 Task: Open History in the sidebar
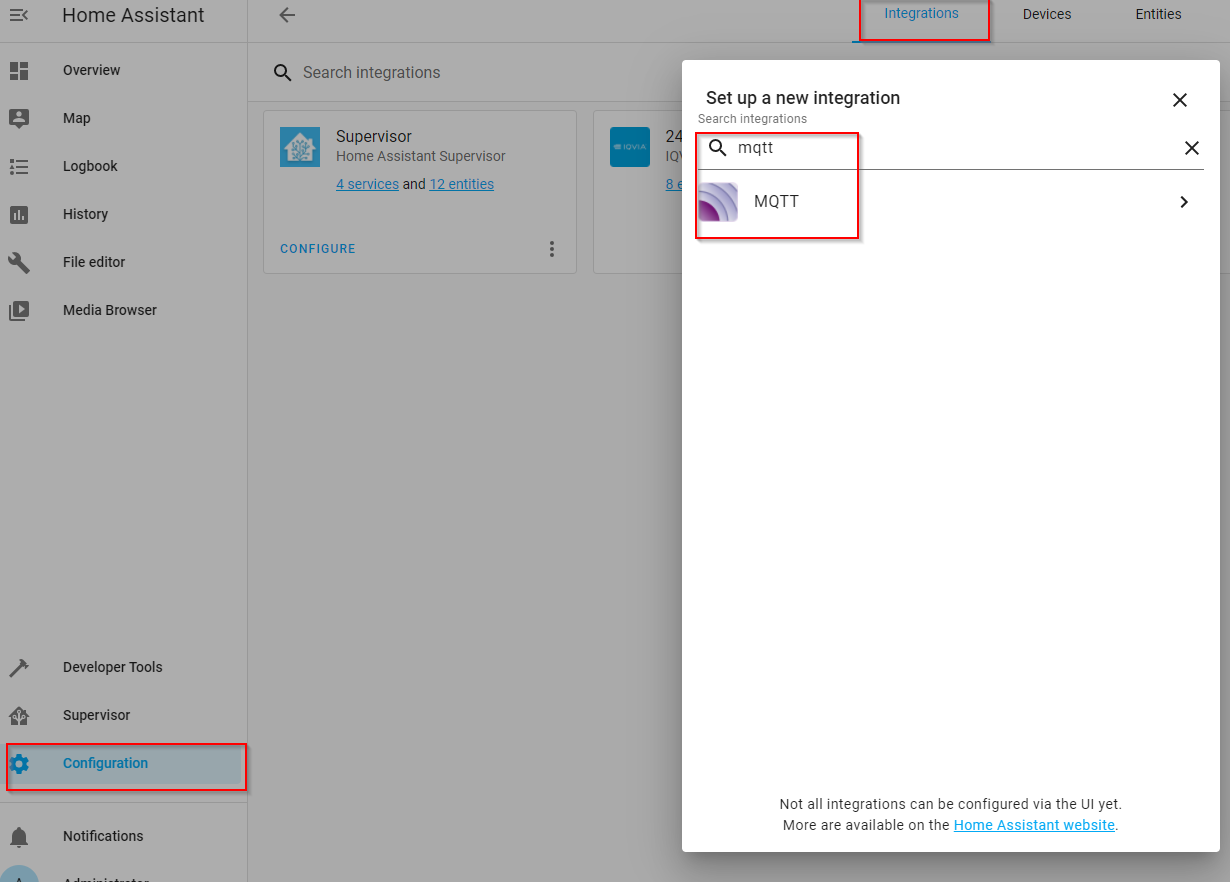pos(123,214)
